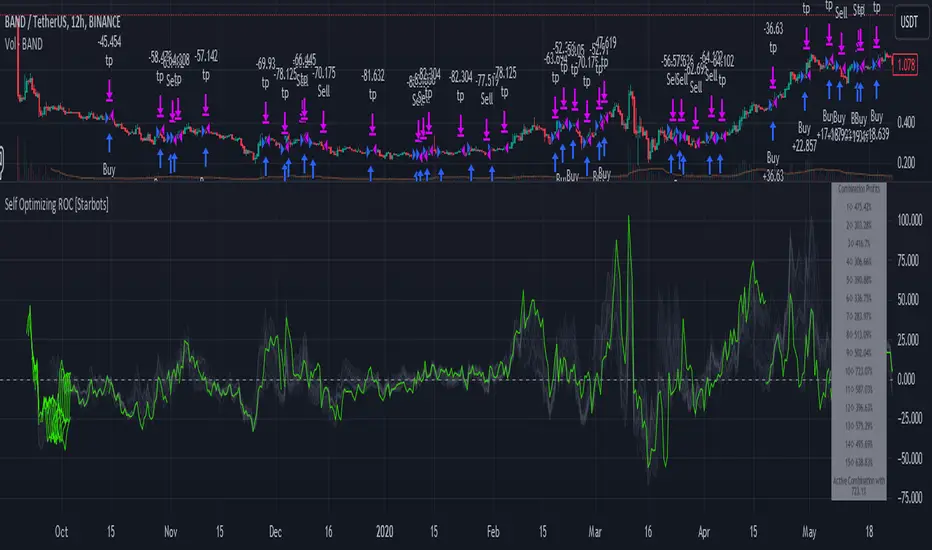Click the blue arrow above Buy +36.63
The width and height of the screenshot is (932, 550).
point(772,130)
